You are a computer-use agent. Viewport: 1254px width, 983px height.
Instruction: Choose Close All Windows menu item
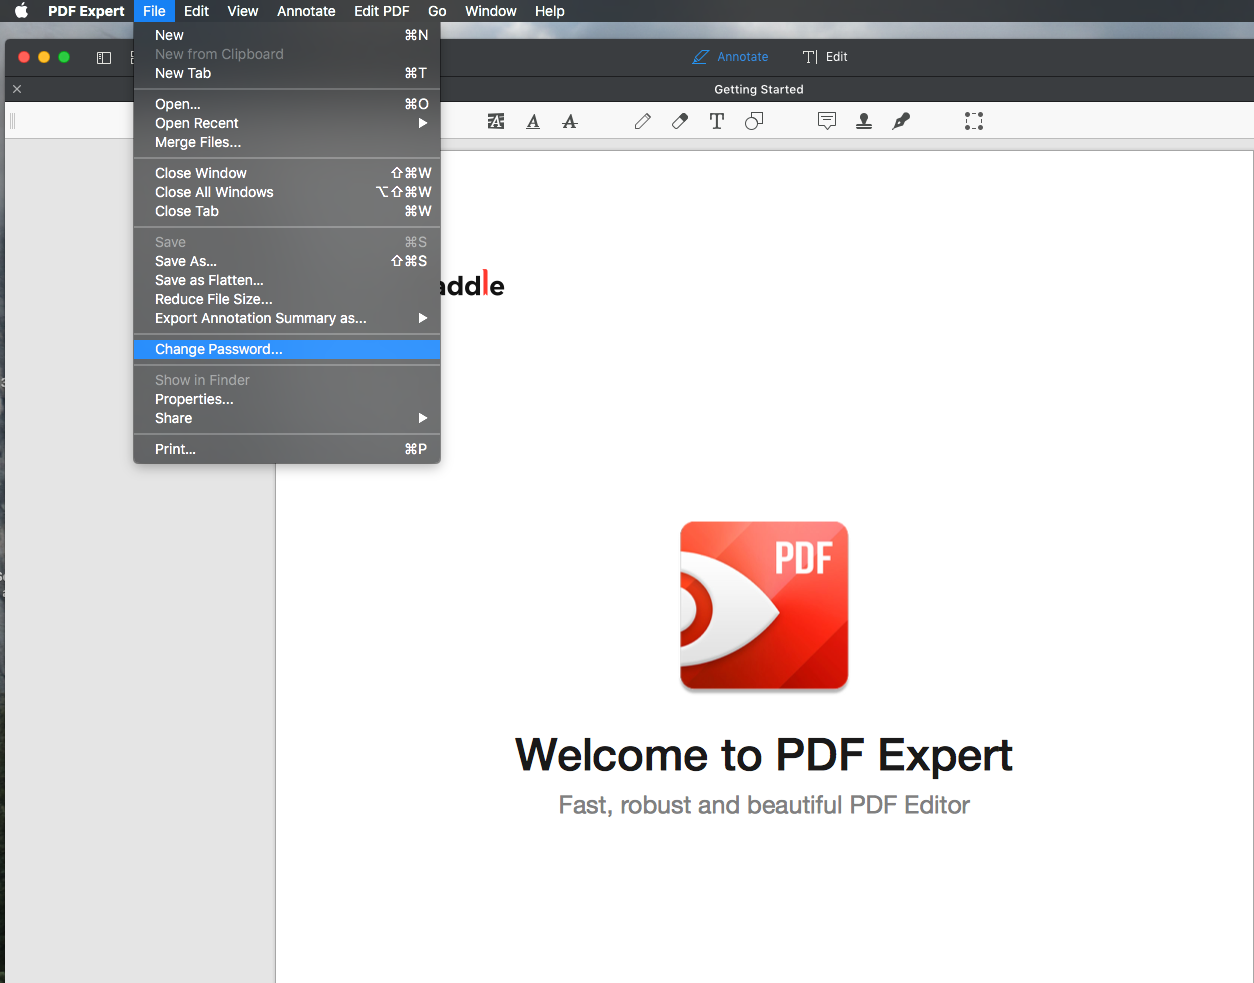point(287,192)
